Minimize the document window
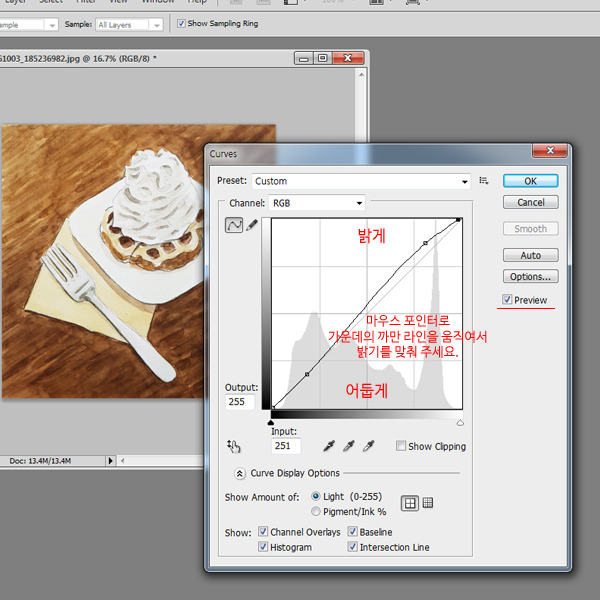600x600 pixels. [x=304, y=58]
